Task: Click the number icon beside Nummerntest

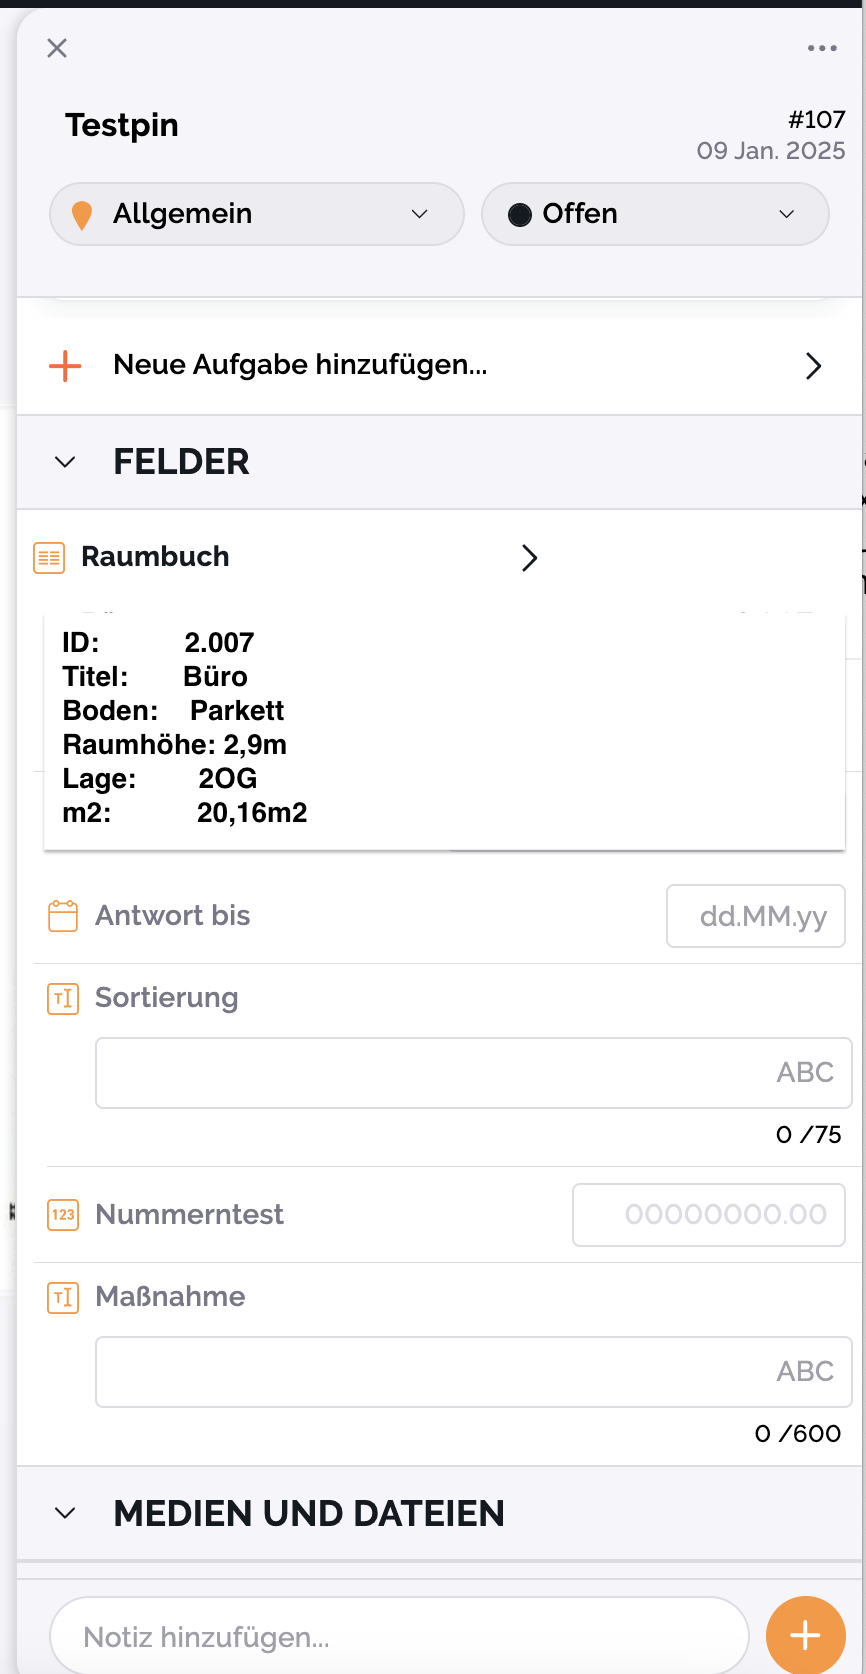Action: pos(63,1215)
